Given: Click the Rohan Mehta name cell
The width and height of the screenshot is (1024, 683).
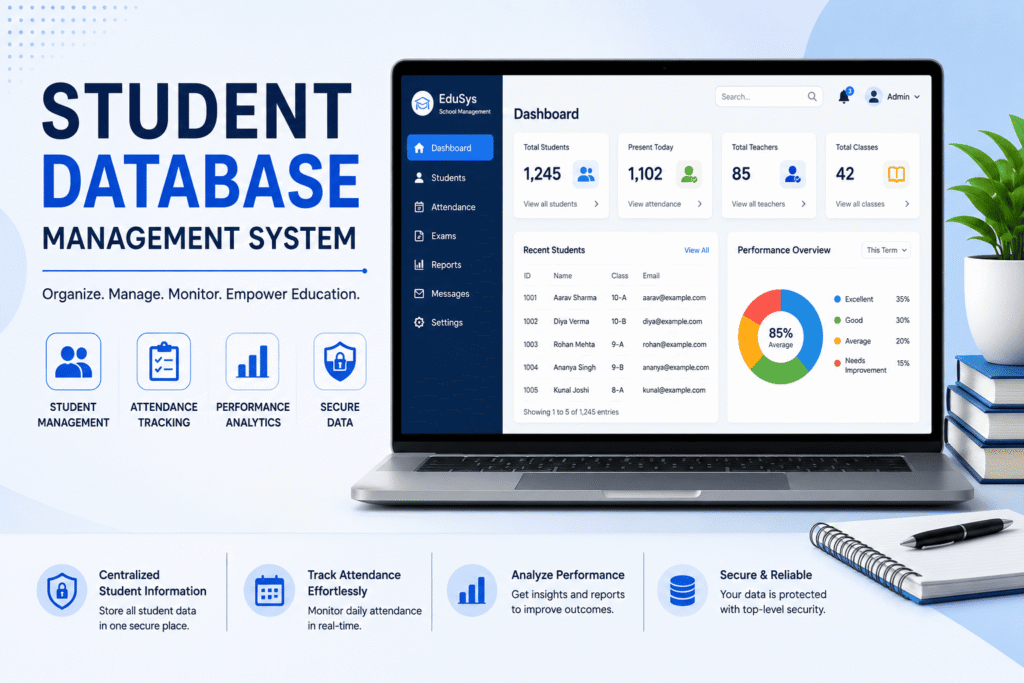Looking at the screenshot, I should point(574,344).
